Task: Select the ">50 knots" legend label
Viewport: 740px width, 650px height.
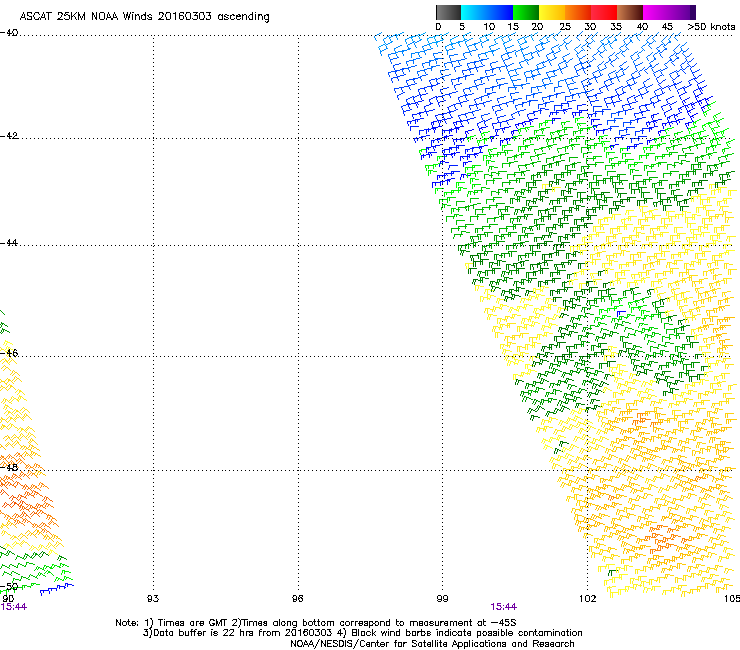Action: pos(711,27)
